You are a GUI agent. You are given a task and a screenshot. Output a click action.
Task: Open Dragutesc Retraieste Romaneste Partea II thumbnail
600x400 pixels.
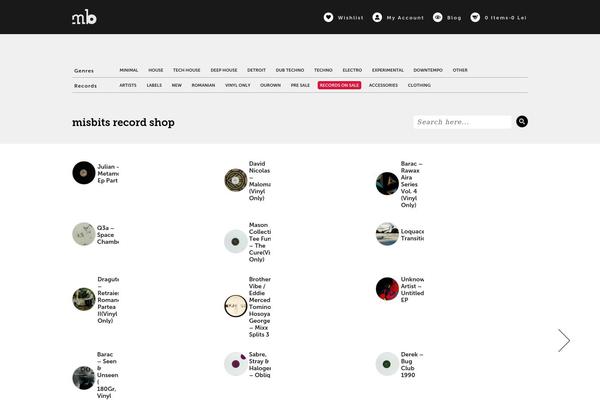click(x=84, y=299)
